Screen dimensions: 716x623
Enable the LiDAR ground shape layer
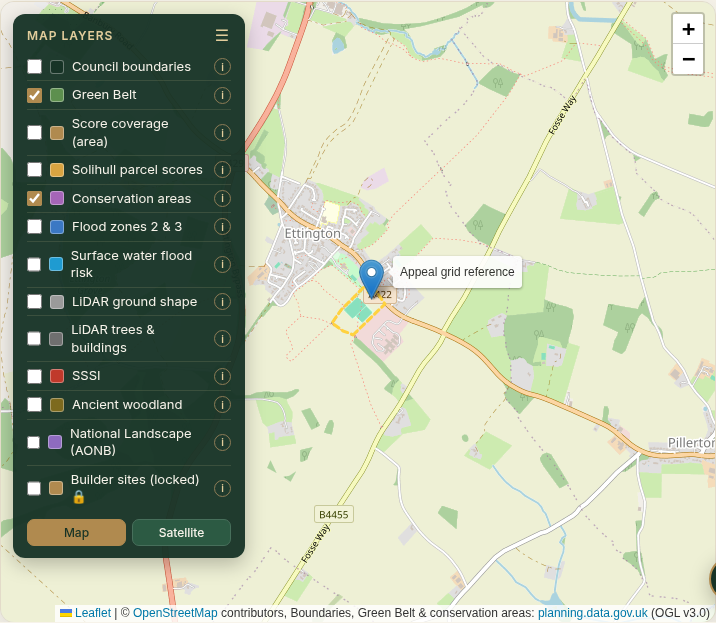click(34, 301)
